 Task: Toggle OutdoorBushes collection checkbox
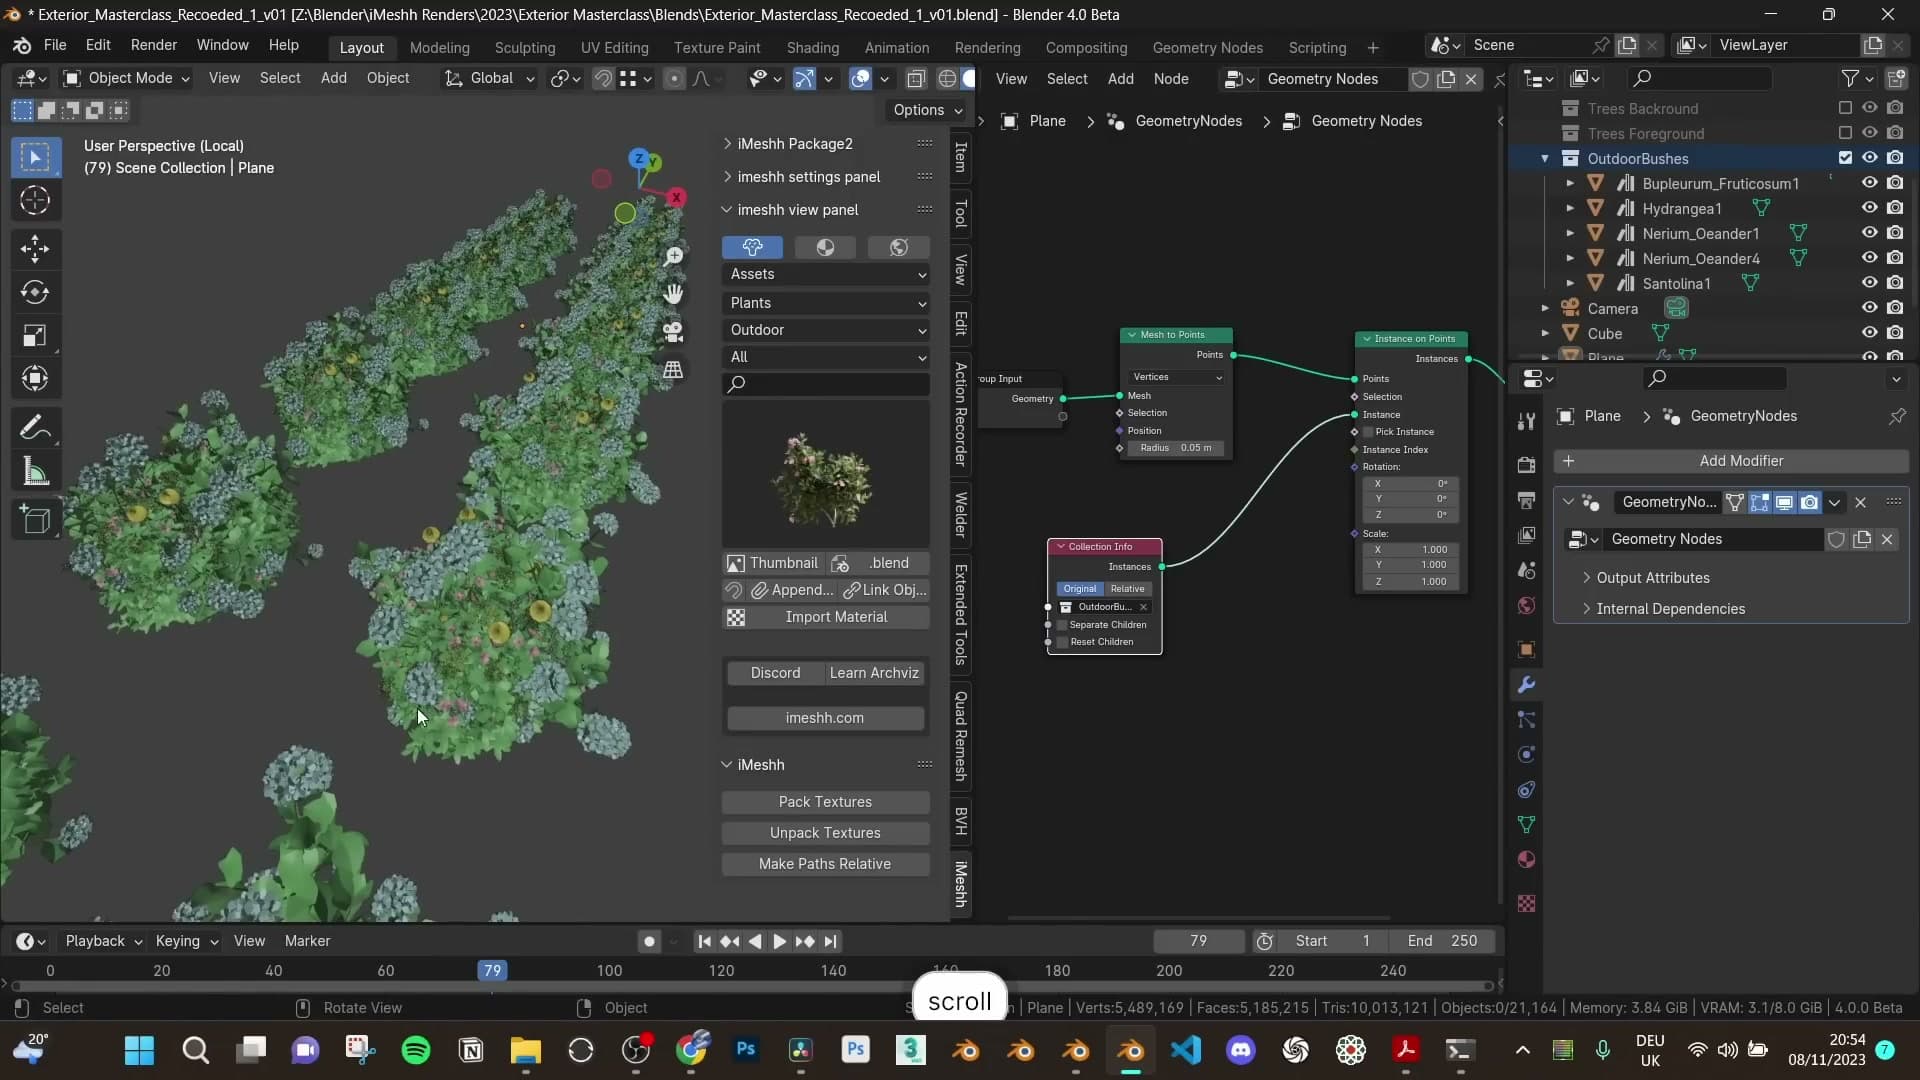(1845, 158)
